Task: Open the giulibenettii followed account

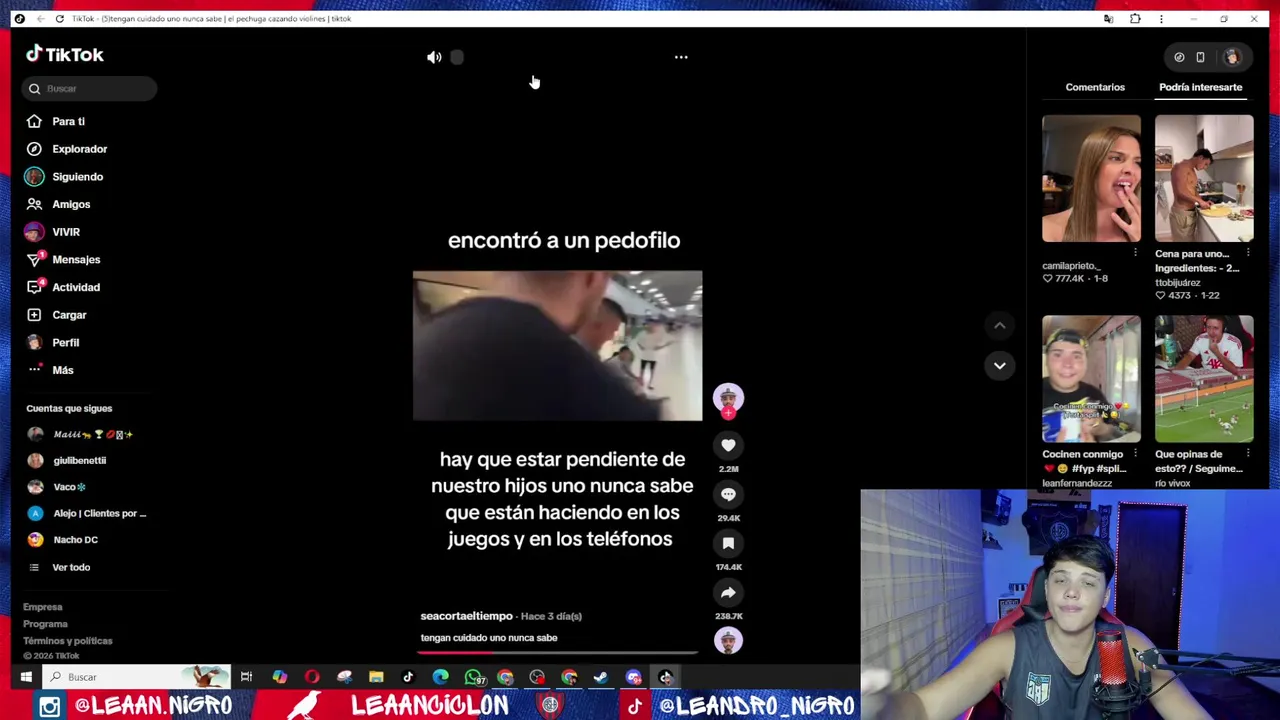Action: pyautogui.click(x=79, y=461)
